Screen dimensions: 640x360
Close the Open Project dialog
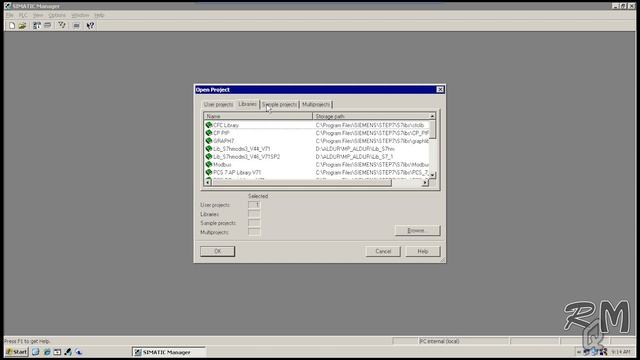(440, 89)
